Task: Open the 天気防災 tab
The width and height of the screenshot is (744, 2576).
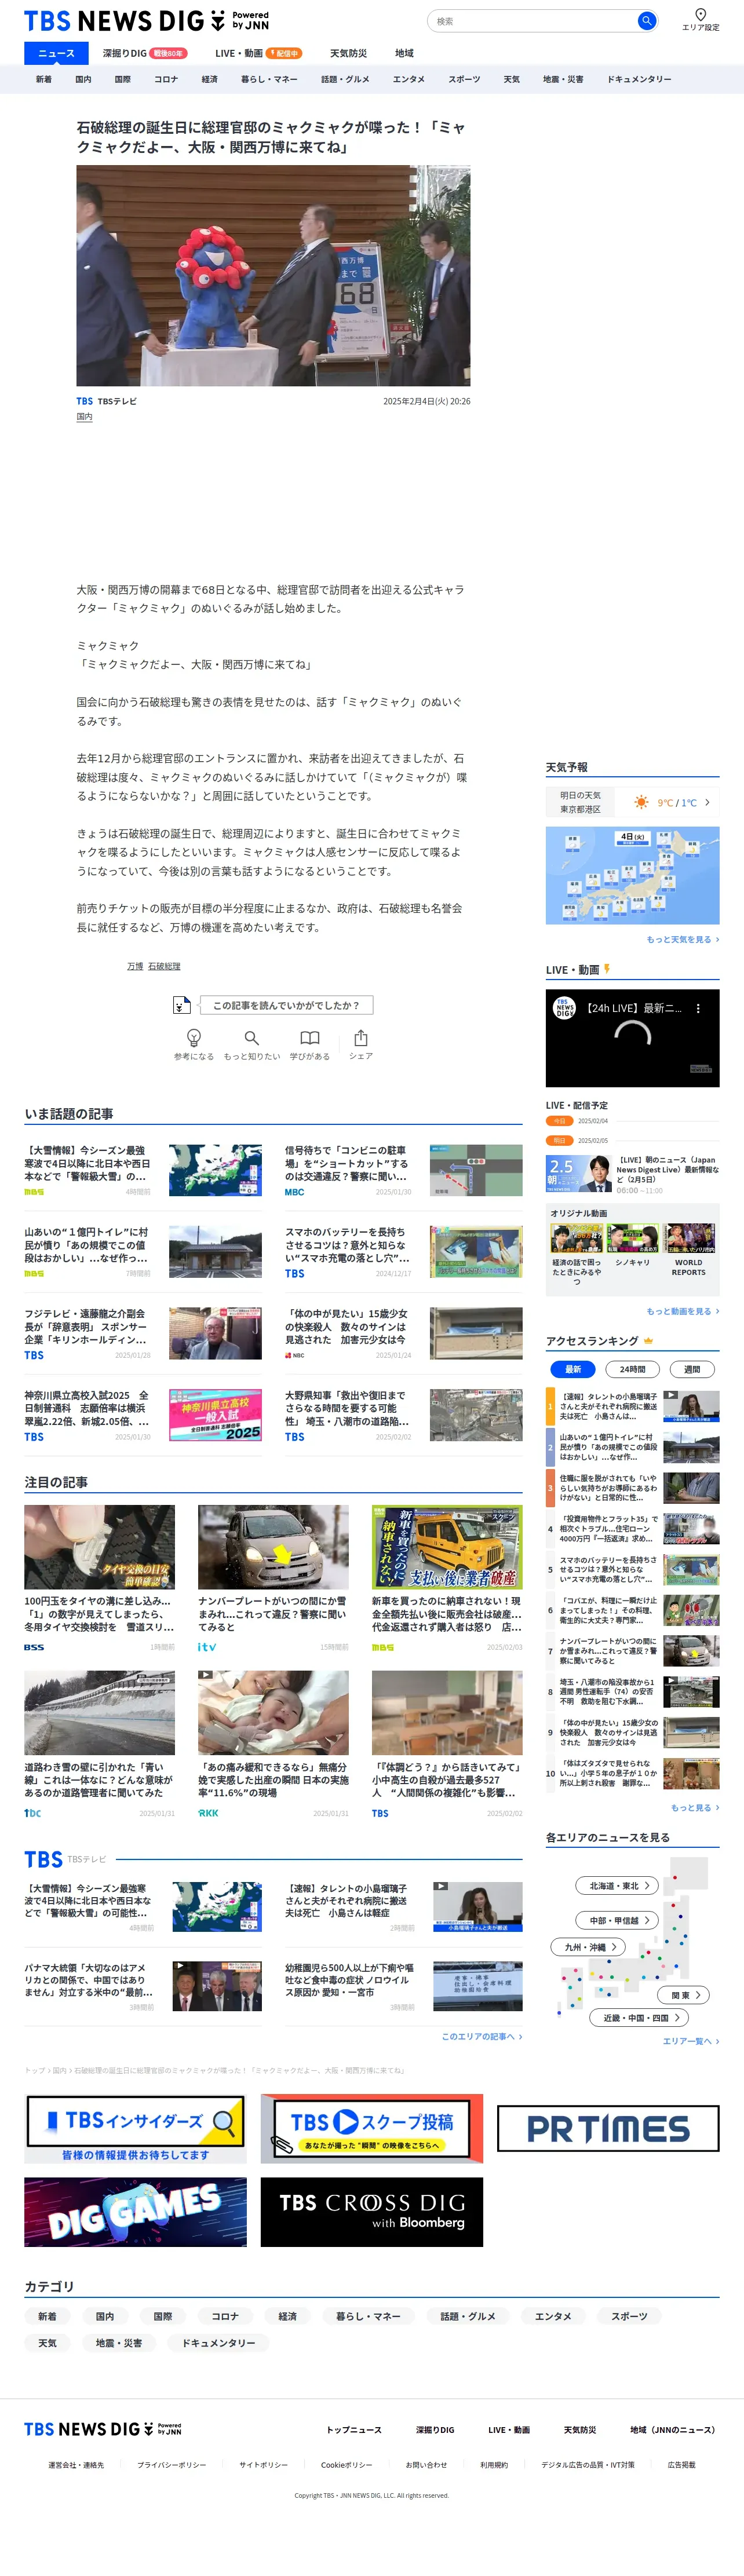Action: [x=348, y=53]
